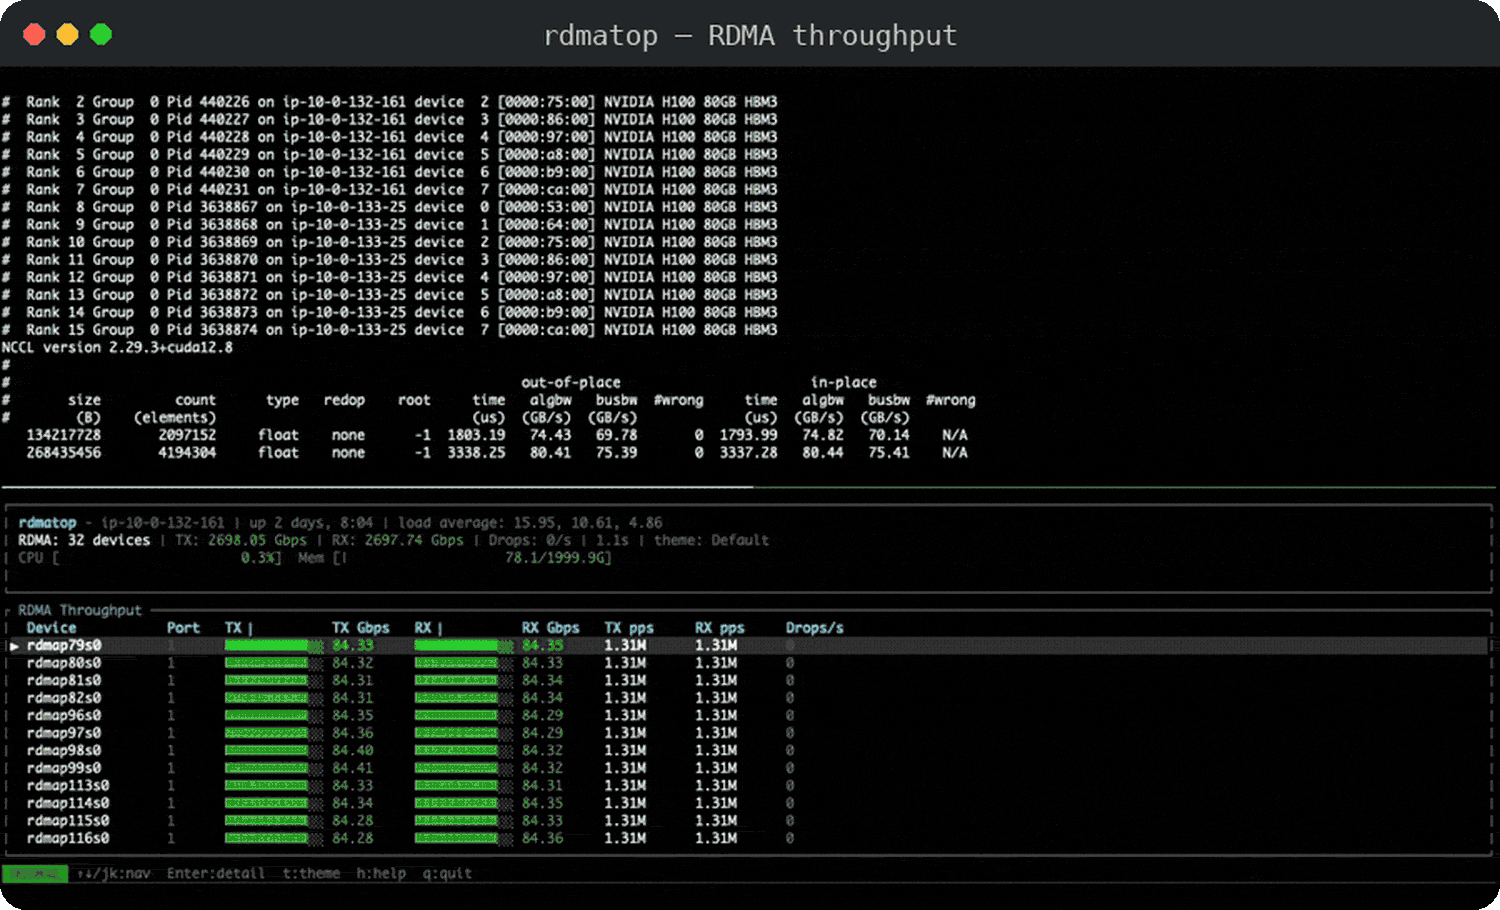Image resolution: width=1500 pixels, height=910 pixels.
Task: Click the TX Gbps column header
Action: 360,628
